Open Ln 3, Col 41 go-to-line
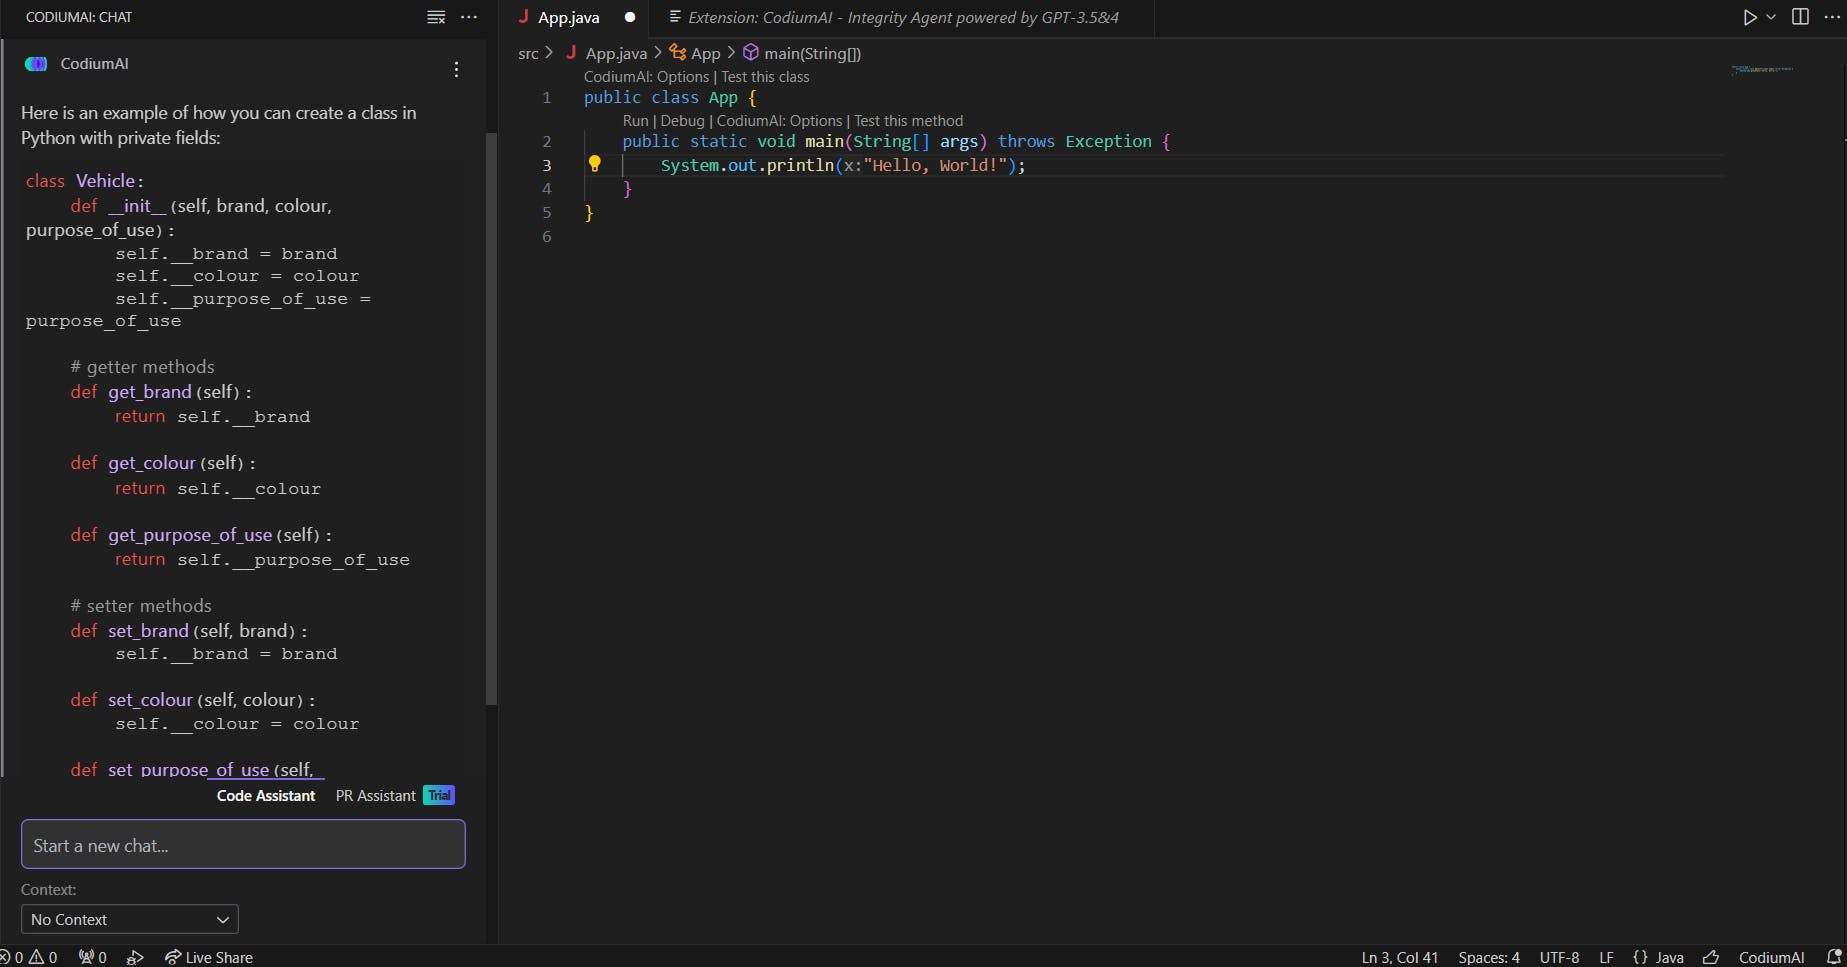The height and width of the screenshot is (967, 1847). click(1399, 957)
